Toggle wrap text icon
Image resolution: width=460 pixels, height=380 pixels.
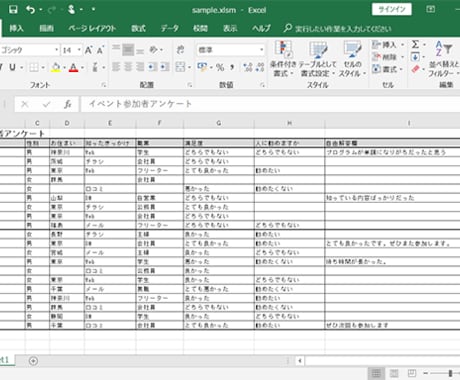point(180,50)
